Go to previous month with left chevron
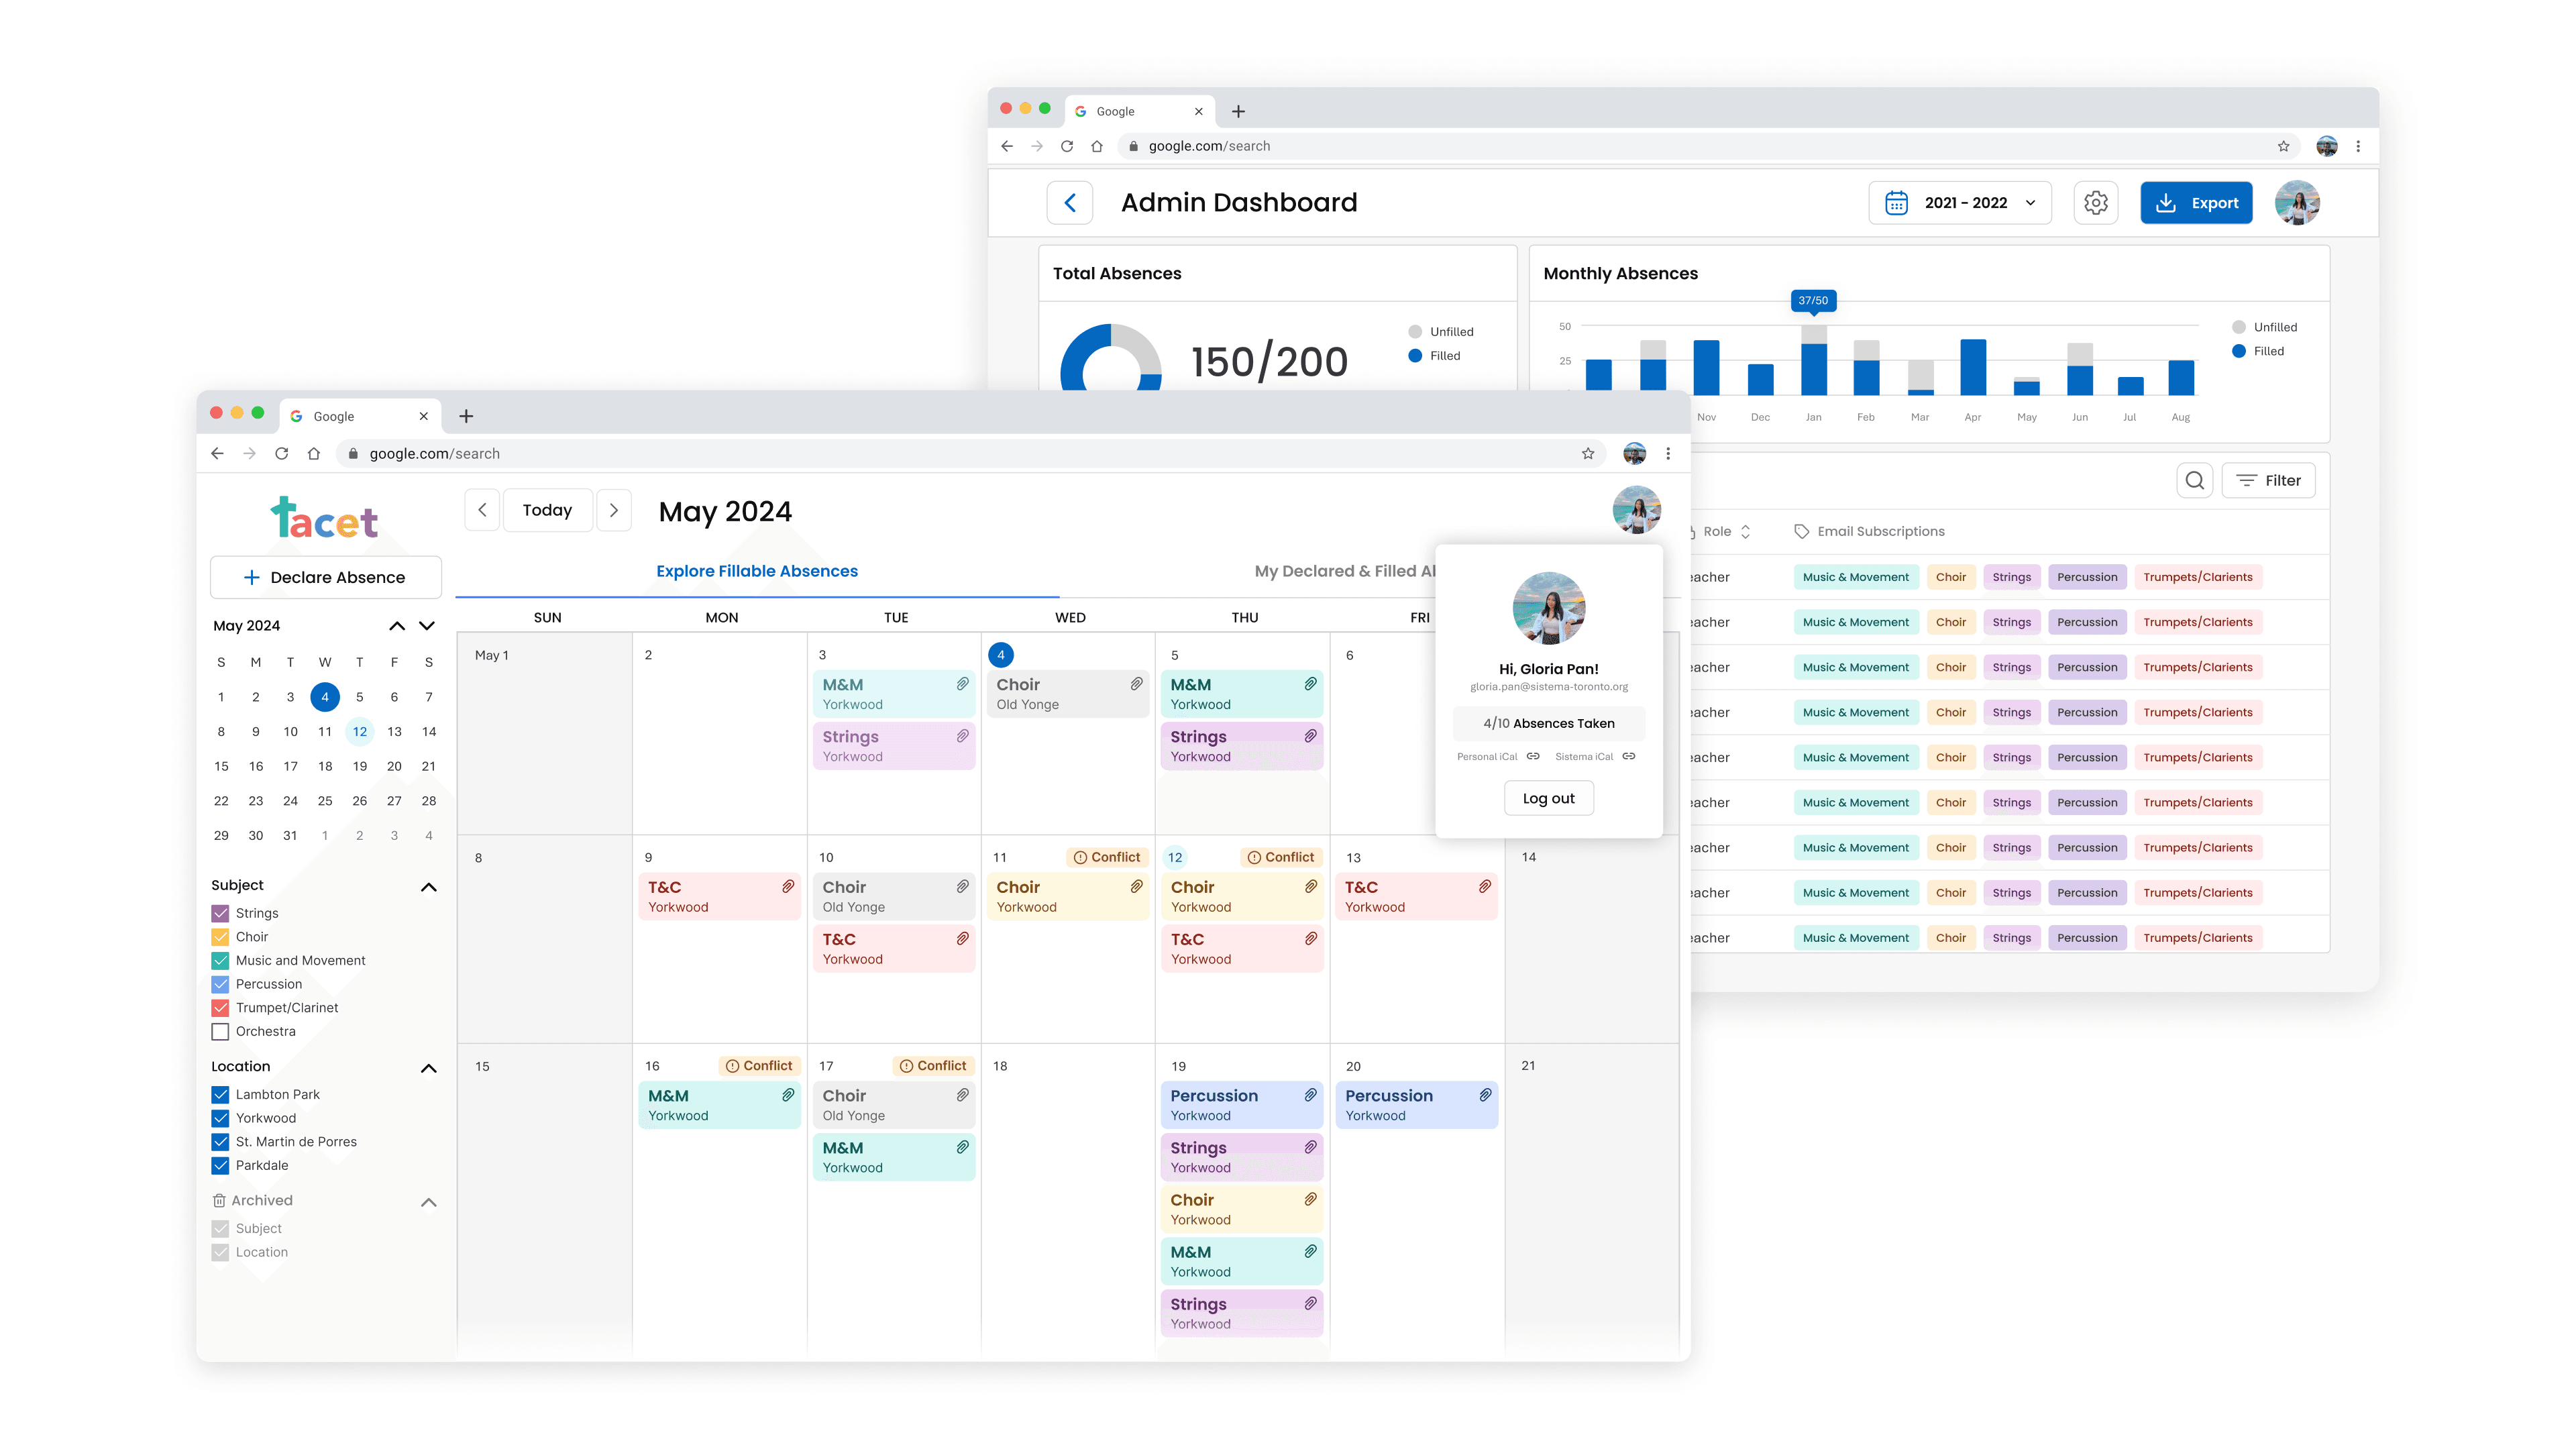 (482, 510)
